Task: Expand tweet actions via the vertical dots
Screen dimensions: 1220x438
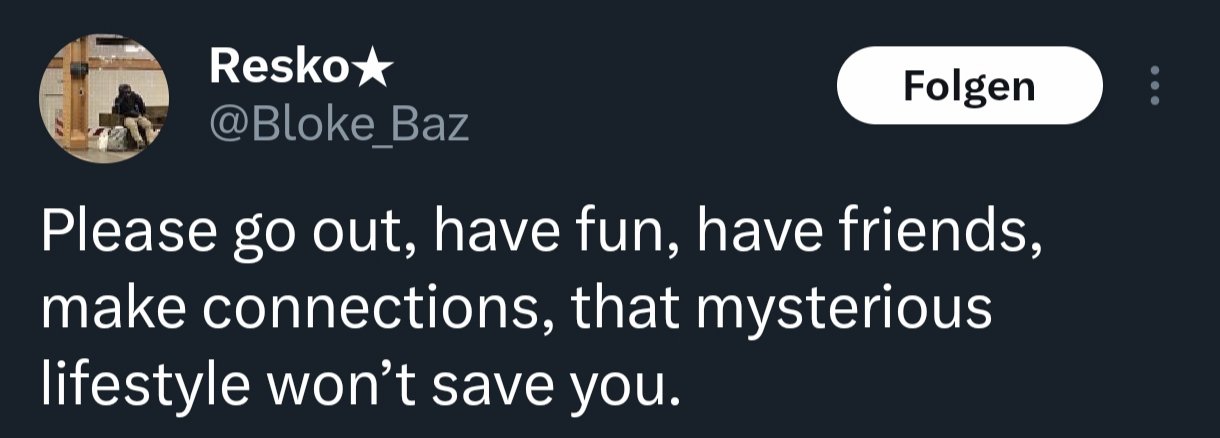Action: 1155,85
